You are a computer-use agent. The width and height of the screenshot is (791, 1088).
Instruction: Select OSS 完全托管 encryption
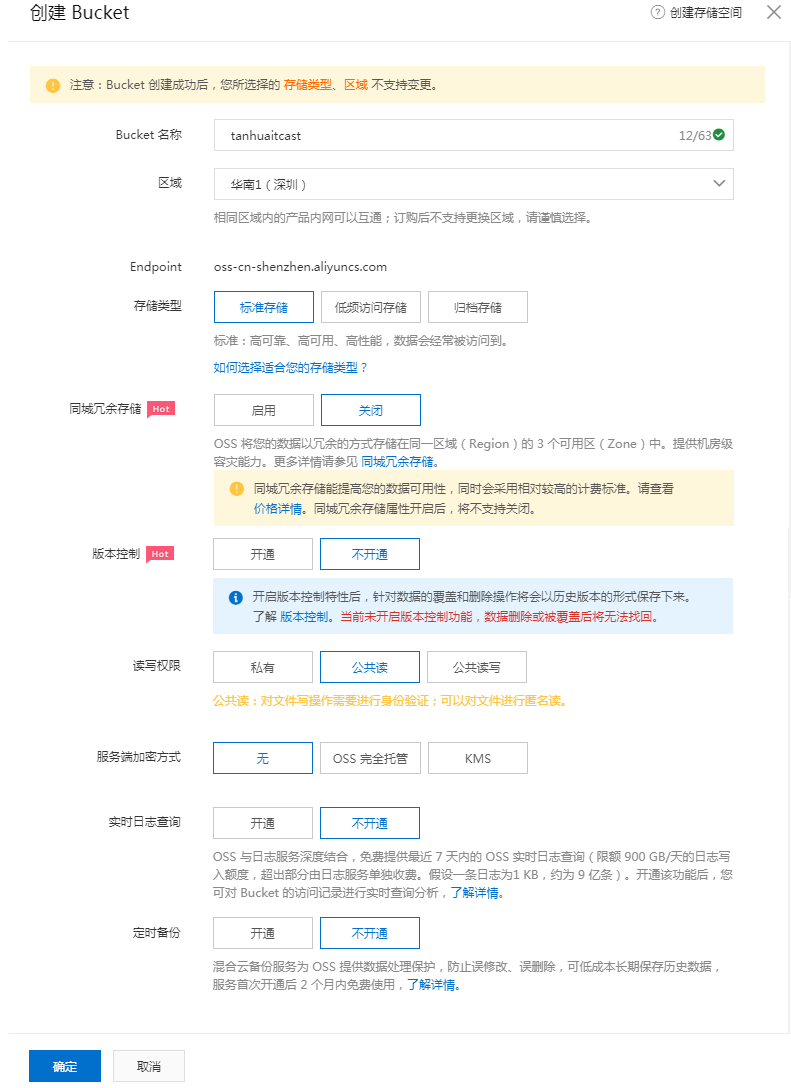(x=371, y=758)
